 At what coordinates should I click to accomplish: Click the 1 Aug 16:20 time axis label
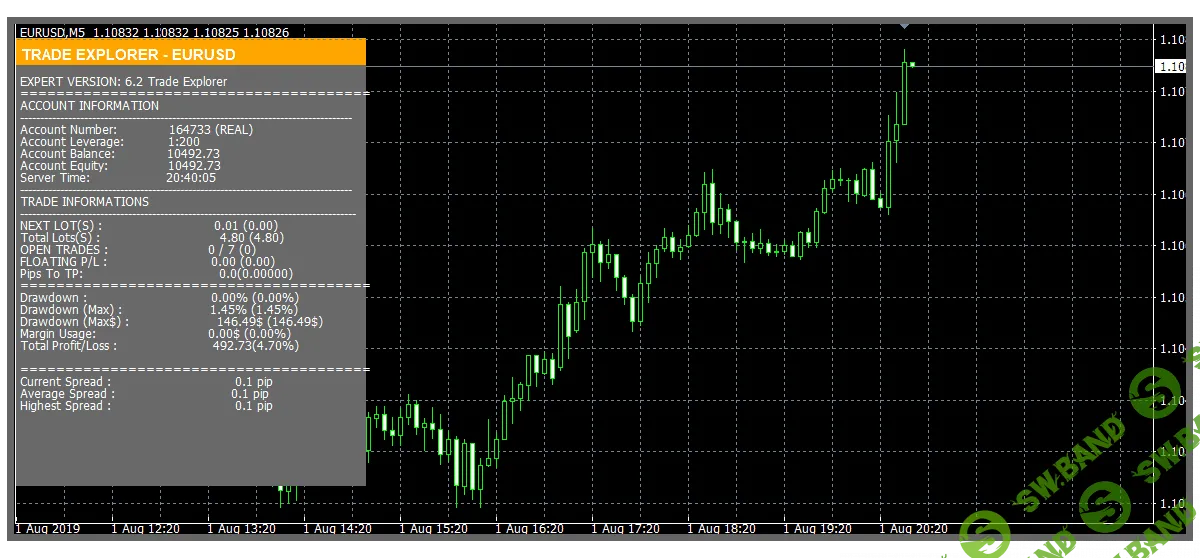coord(529,528)
